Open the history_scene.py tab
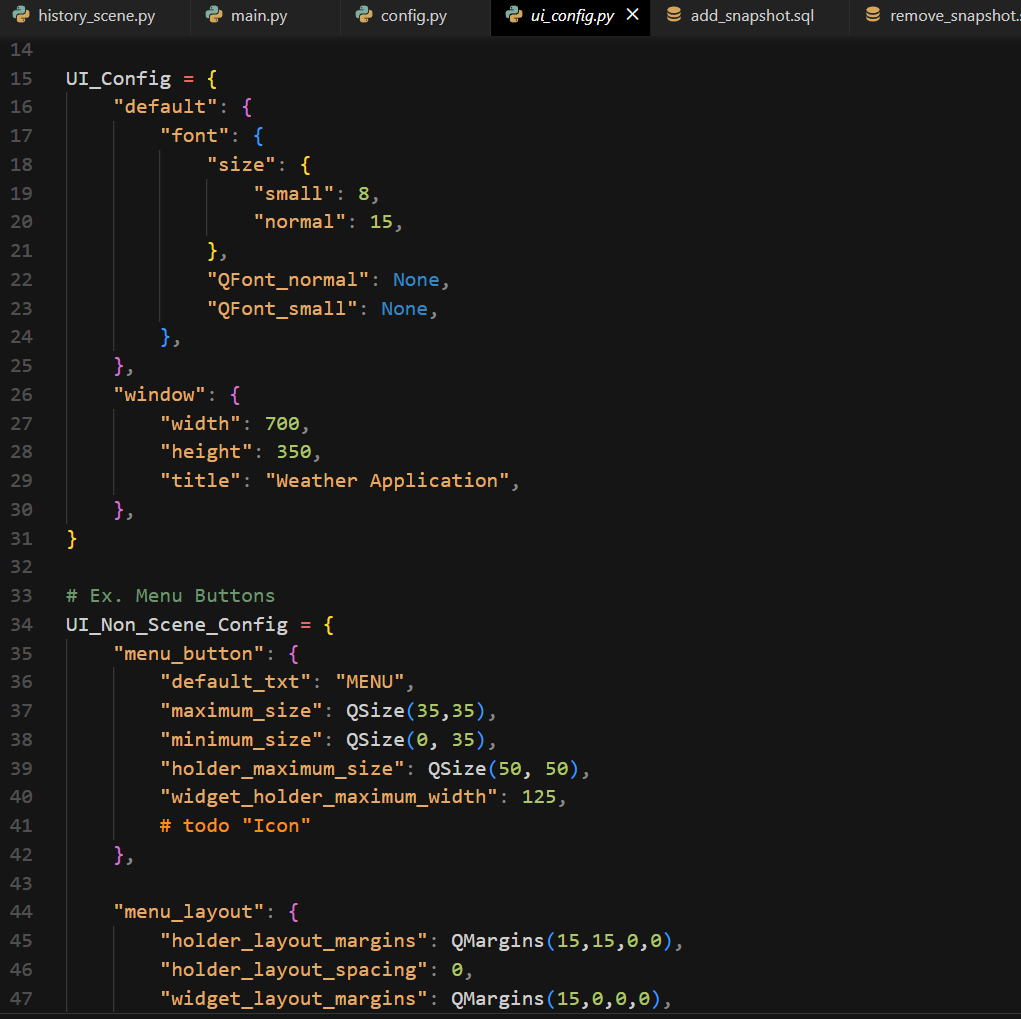This screenshot has width=1021, height=1019. 96,17
